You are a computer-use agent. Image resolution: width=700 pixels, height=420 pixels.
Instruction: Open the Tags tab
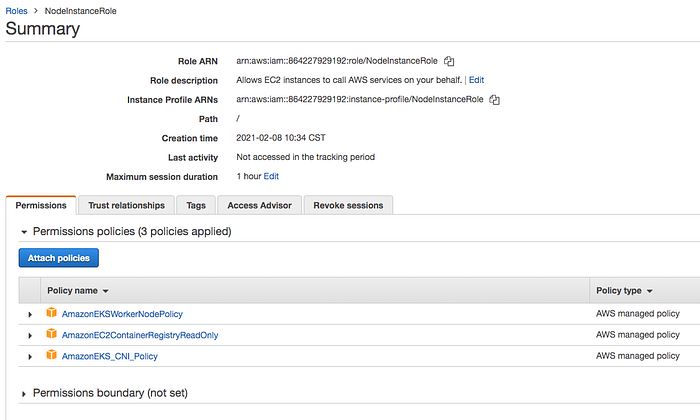point(196,205)
